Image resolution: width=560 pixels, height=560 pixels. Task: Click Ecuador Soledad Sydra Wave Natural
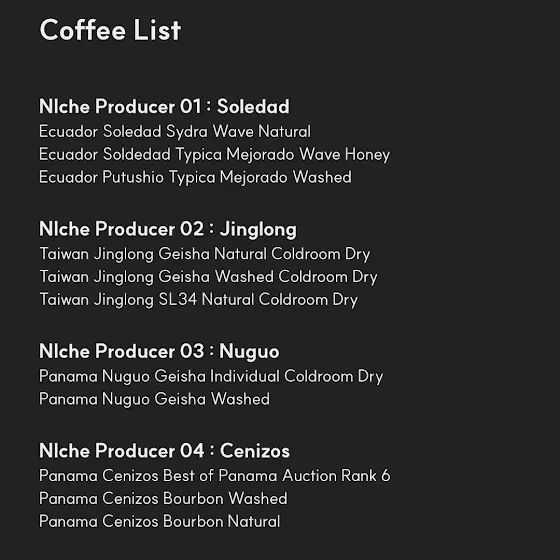[175, 131]
